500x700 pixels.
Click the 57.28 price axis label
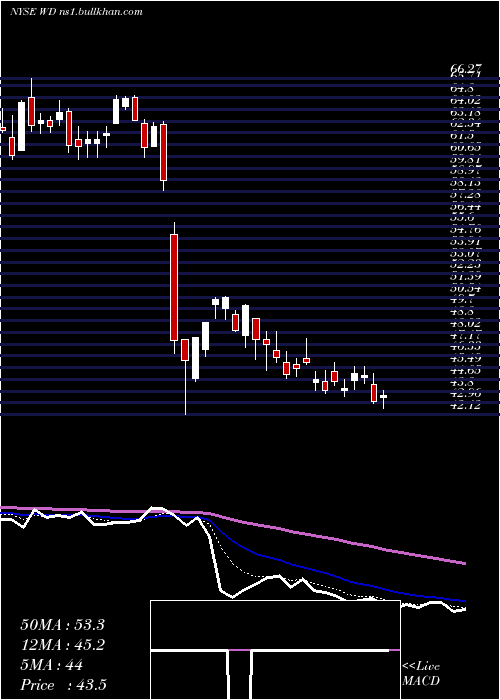tap(466, 195)
